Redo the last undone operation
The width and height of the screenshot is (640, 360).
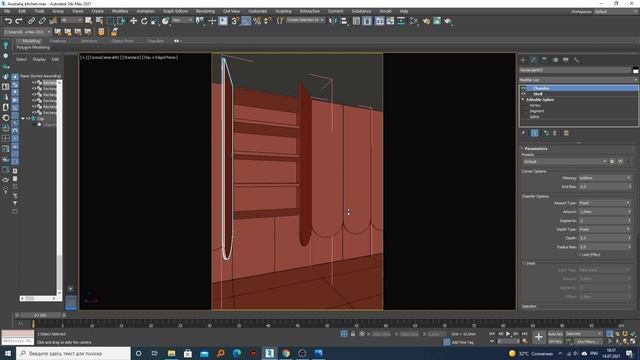click(x=19, y=21)
